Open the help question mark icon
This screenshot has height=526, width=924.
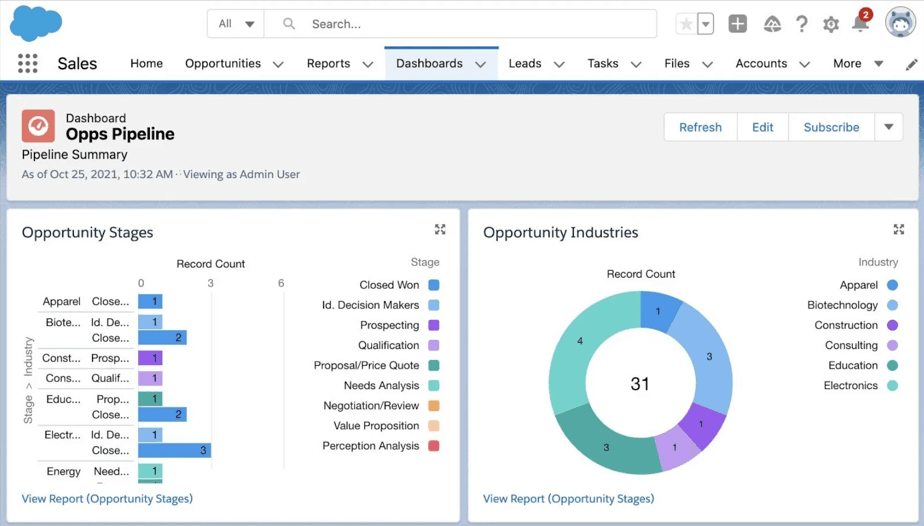(801, 24)
